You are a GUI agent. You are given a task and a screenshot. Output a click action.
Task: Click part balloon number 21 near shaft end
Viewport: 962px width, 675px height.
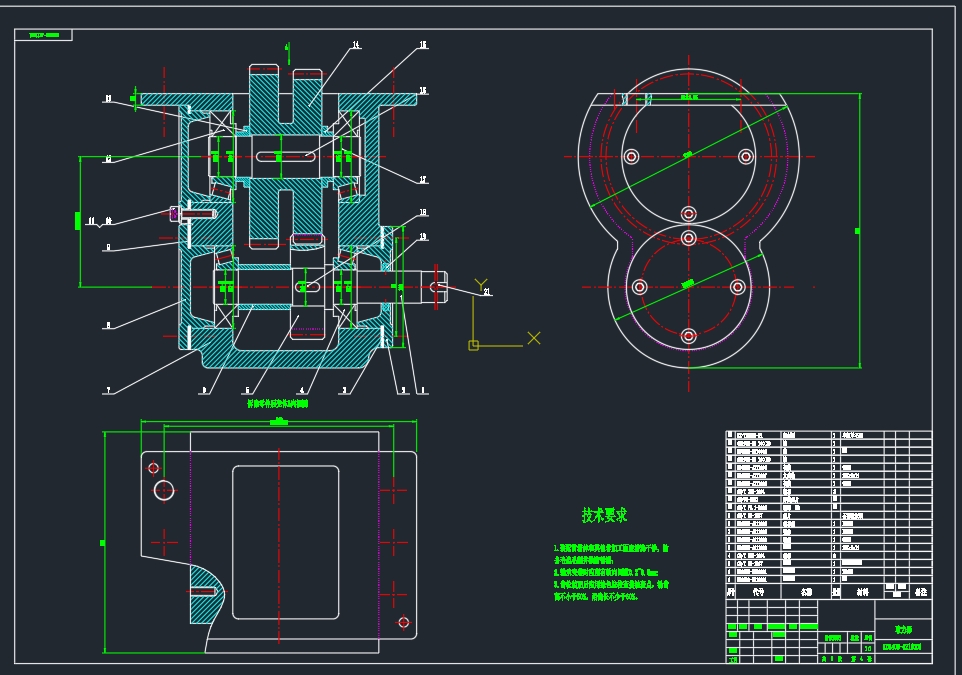coord(487,291)
